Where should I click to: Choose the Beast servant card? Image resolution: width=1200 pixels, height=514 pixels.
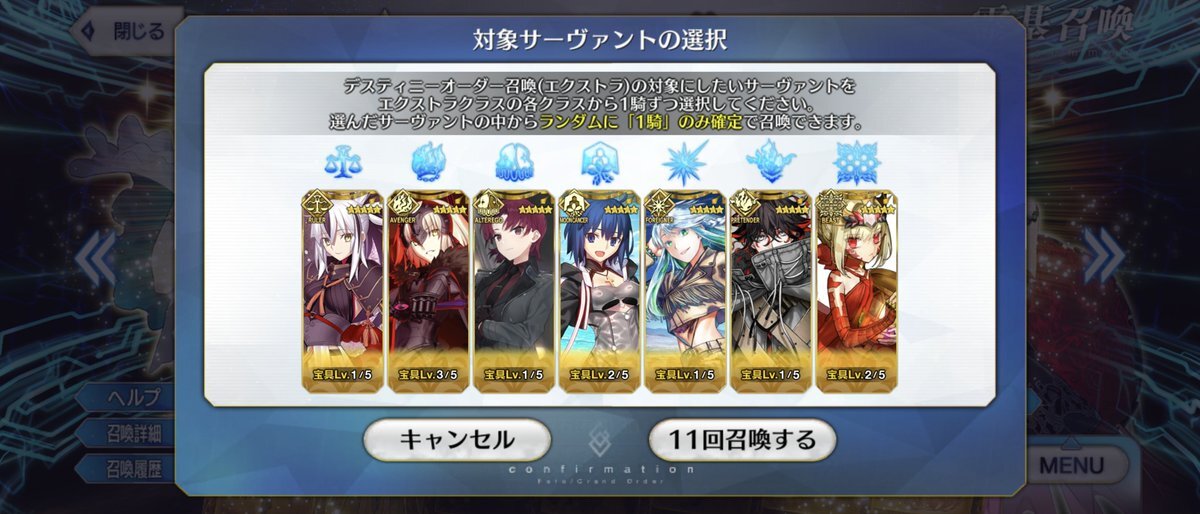pyautogui.click(x=857, y=290)
